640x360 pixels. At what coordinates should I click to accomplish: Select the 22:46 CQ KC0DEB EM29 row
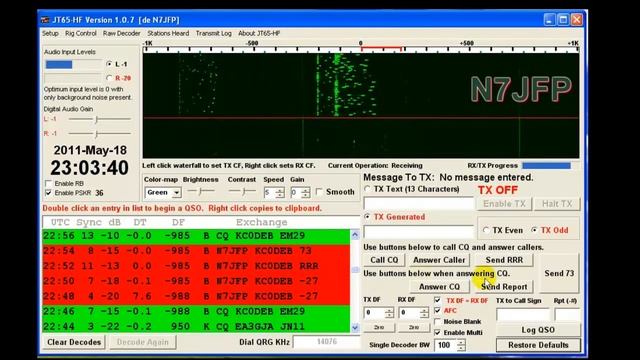click(x=196, y=311)
